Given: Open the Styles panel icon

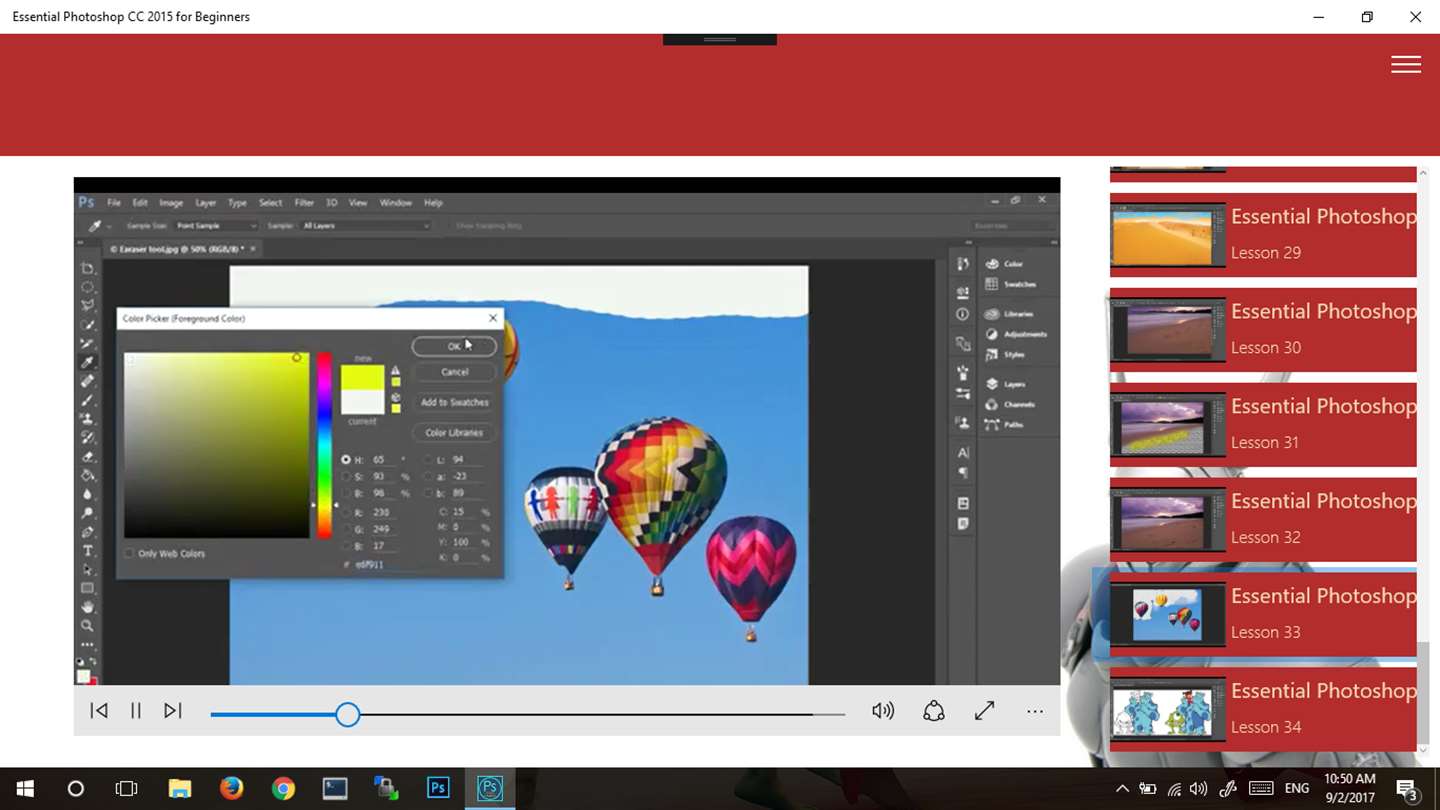Looking at the screenshot, I should [992, 354].
